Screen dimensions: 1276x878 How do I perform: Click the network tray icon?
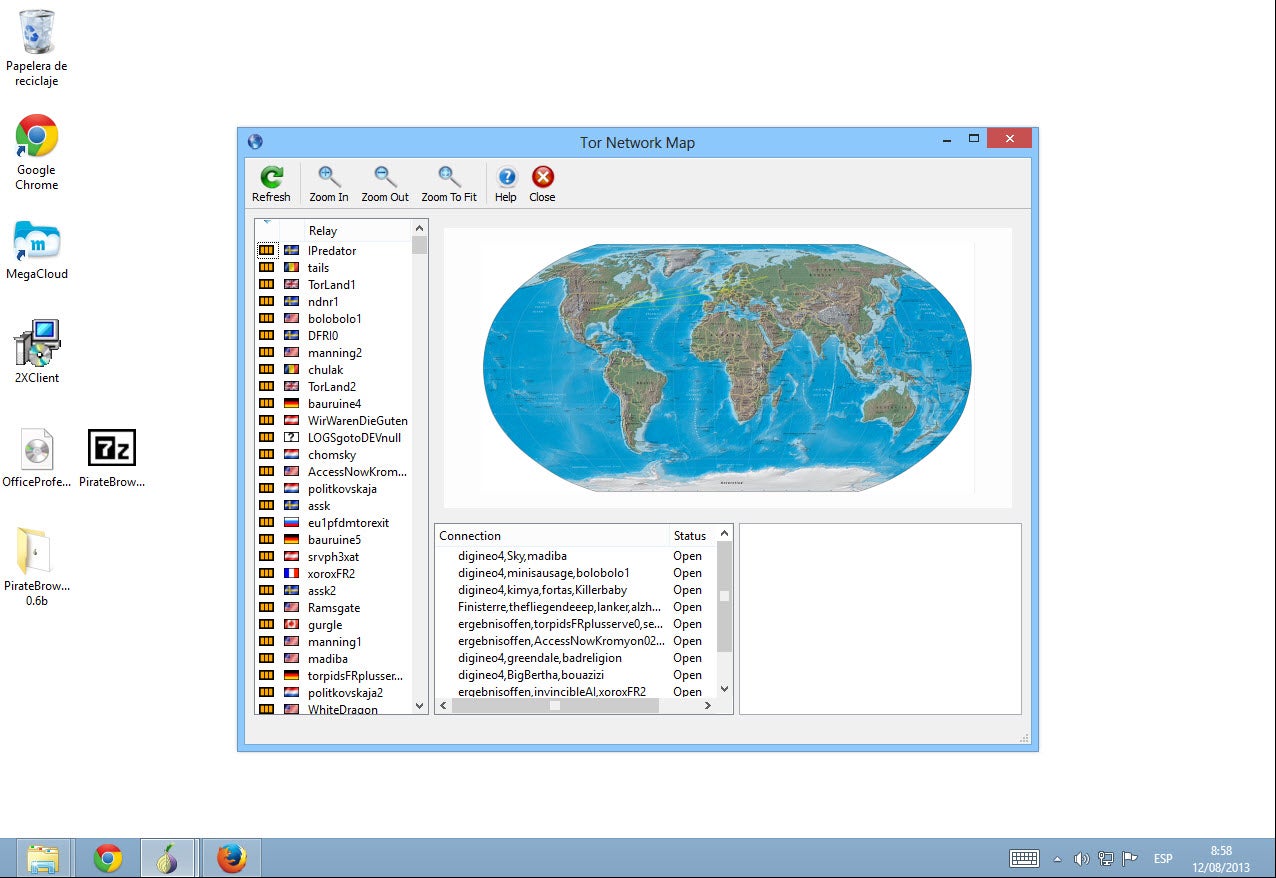1106,858
